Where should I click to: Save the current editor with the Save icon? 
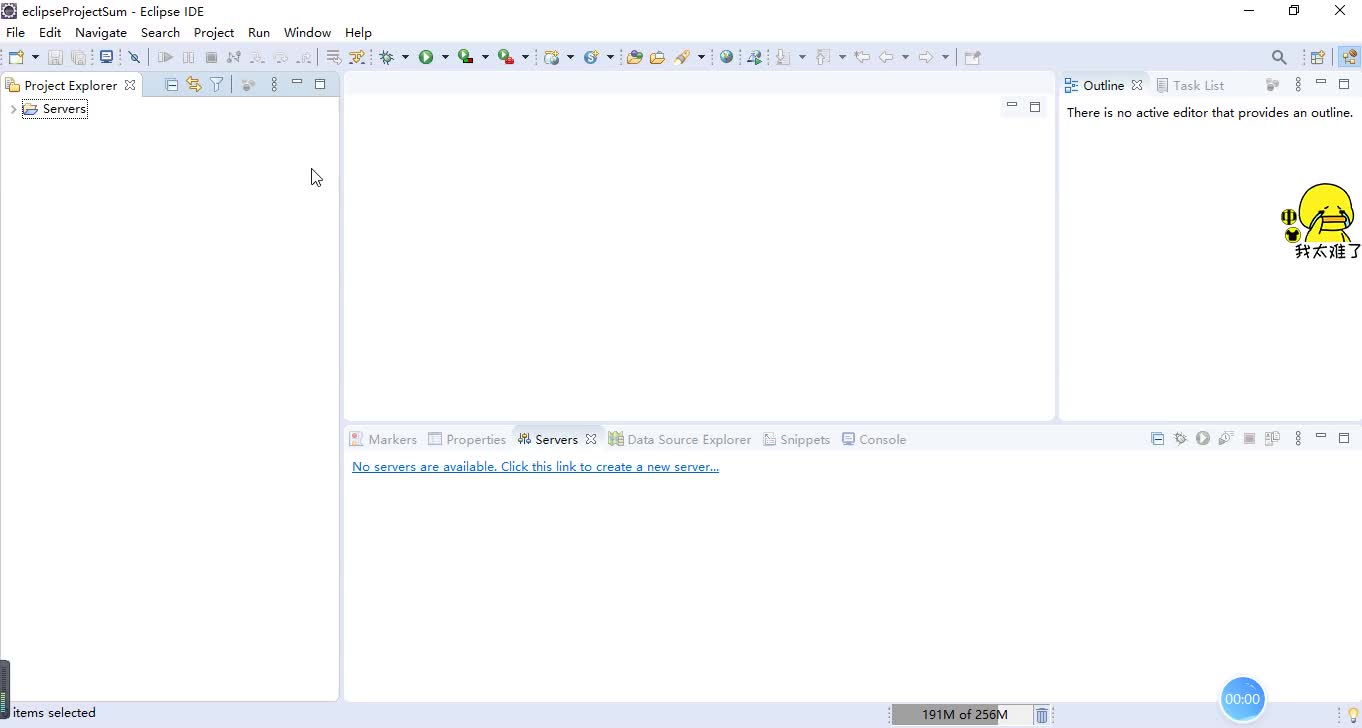tap(55, 57)
